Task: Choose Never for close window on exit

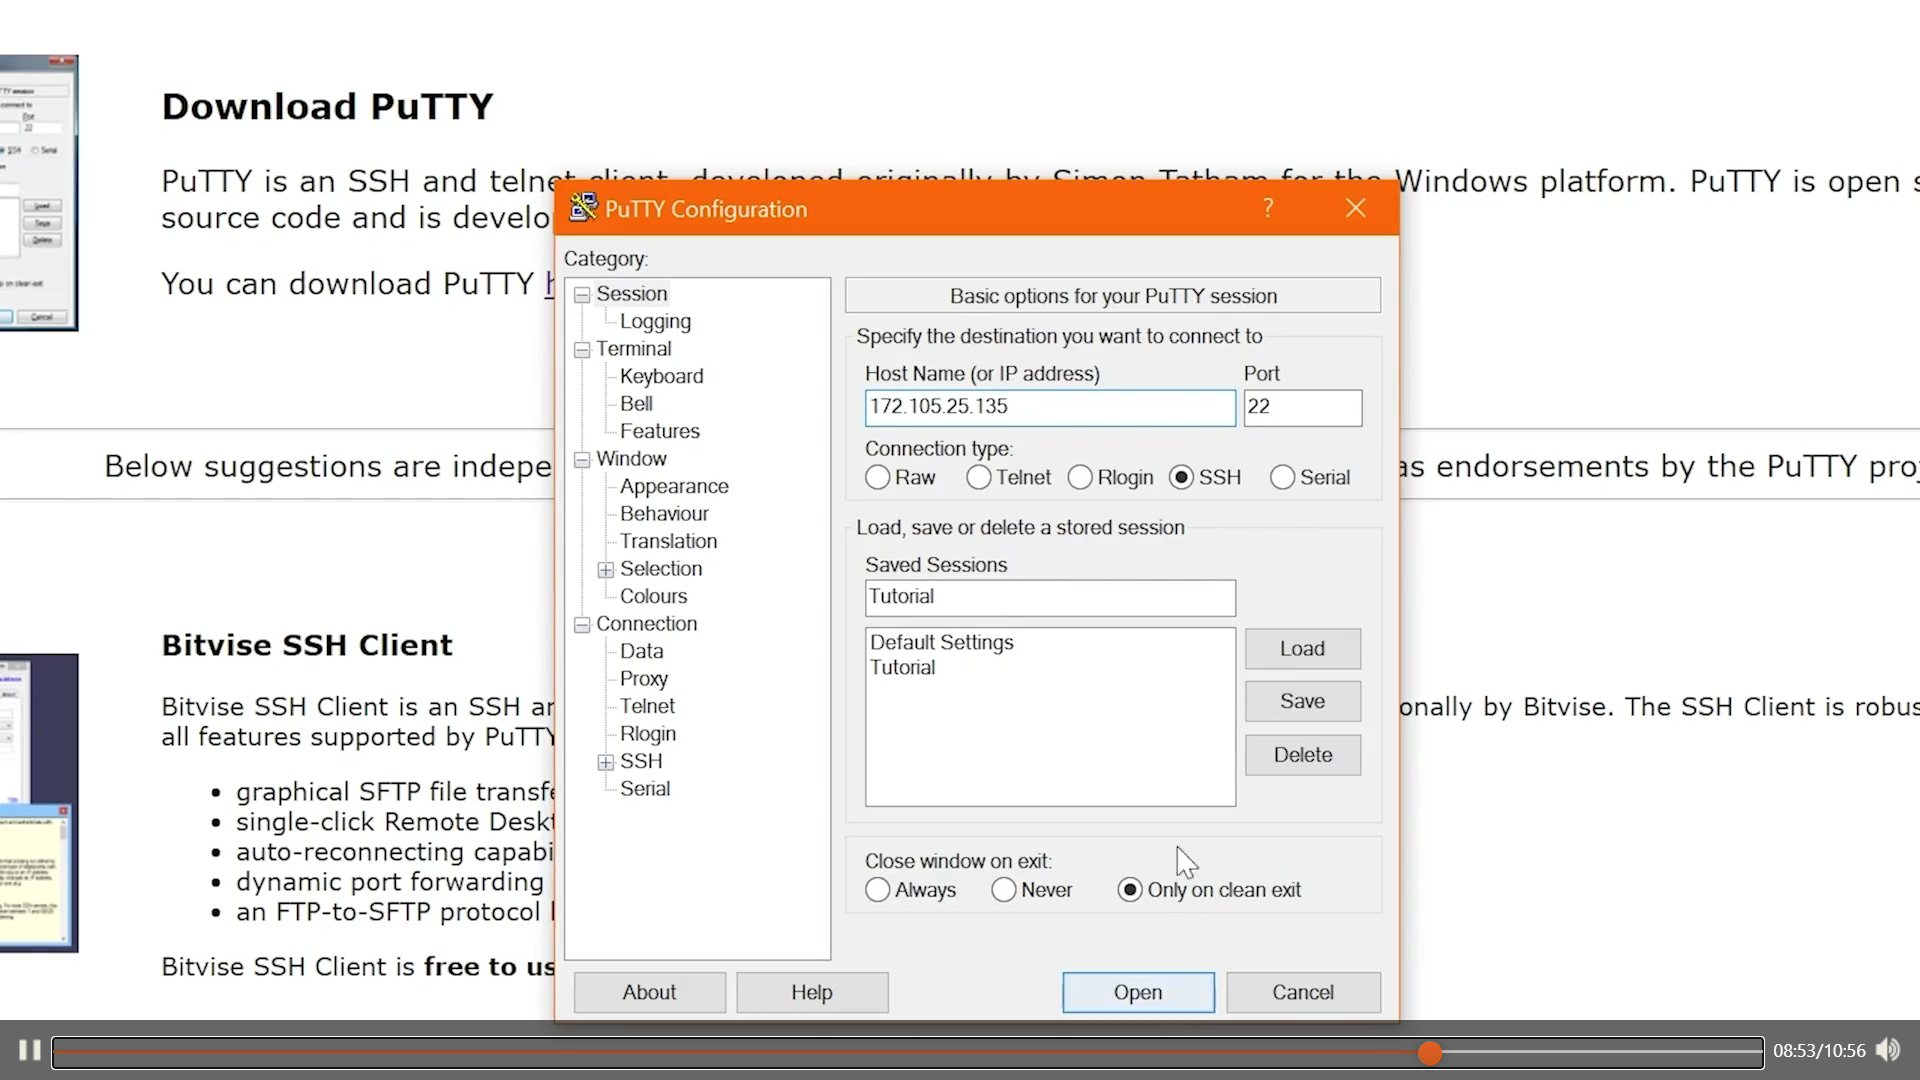Action: (1004, 890)
